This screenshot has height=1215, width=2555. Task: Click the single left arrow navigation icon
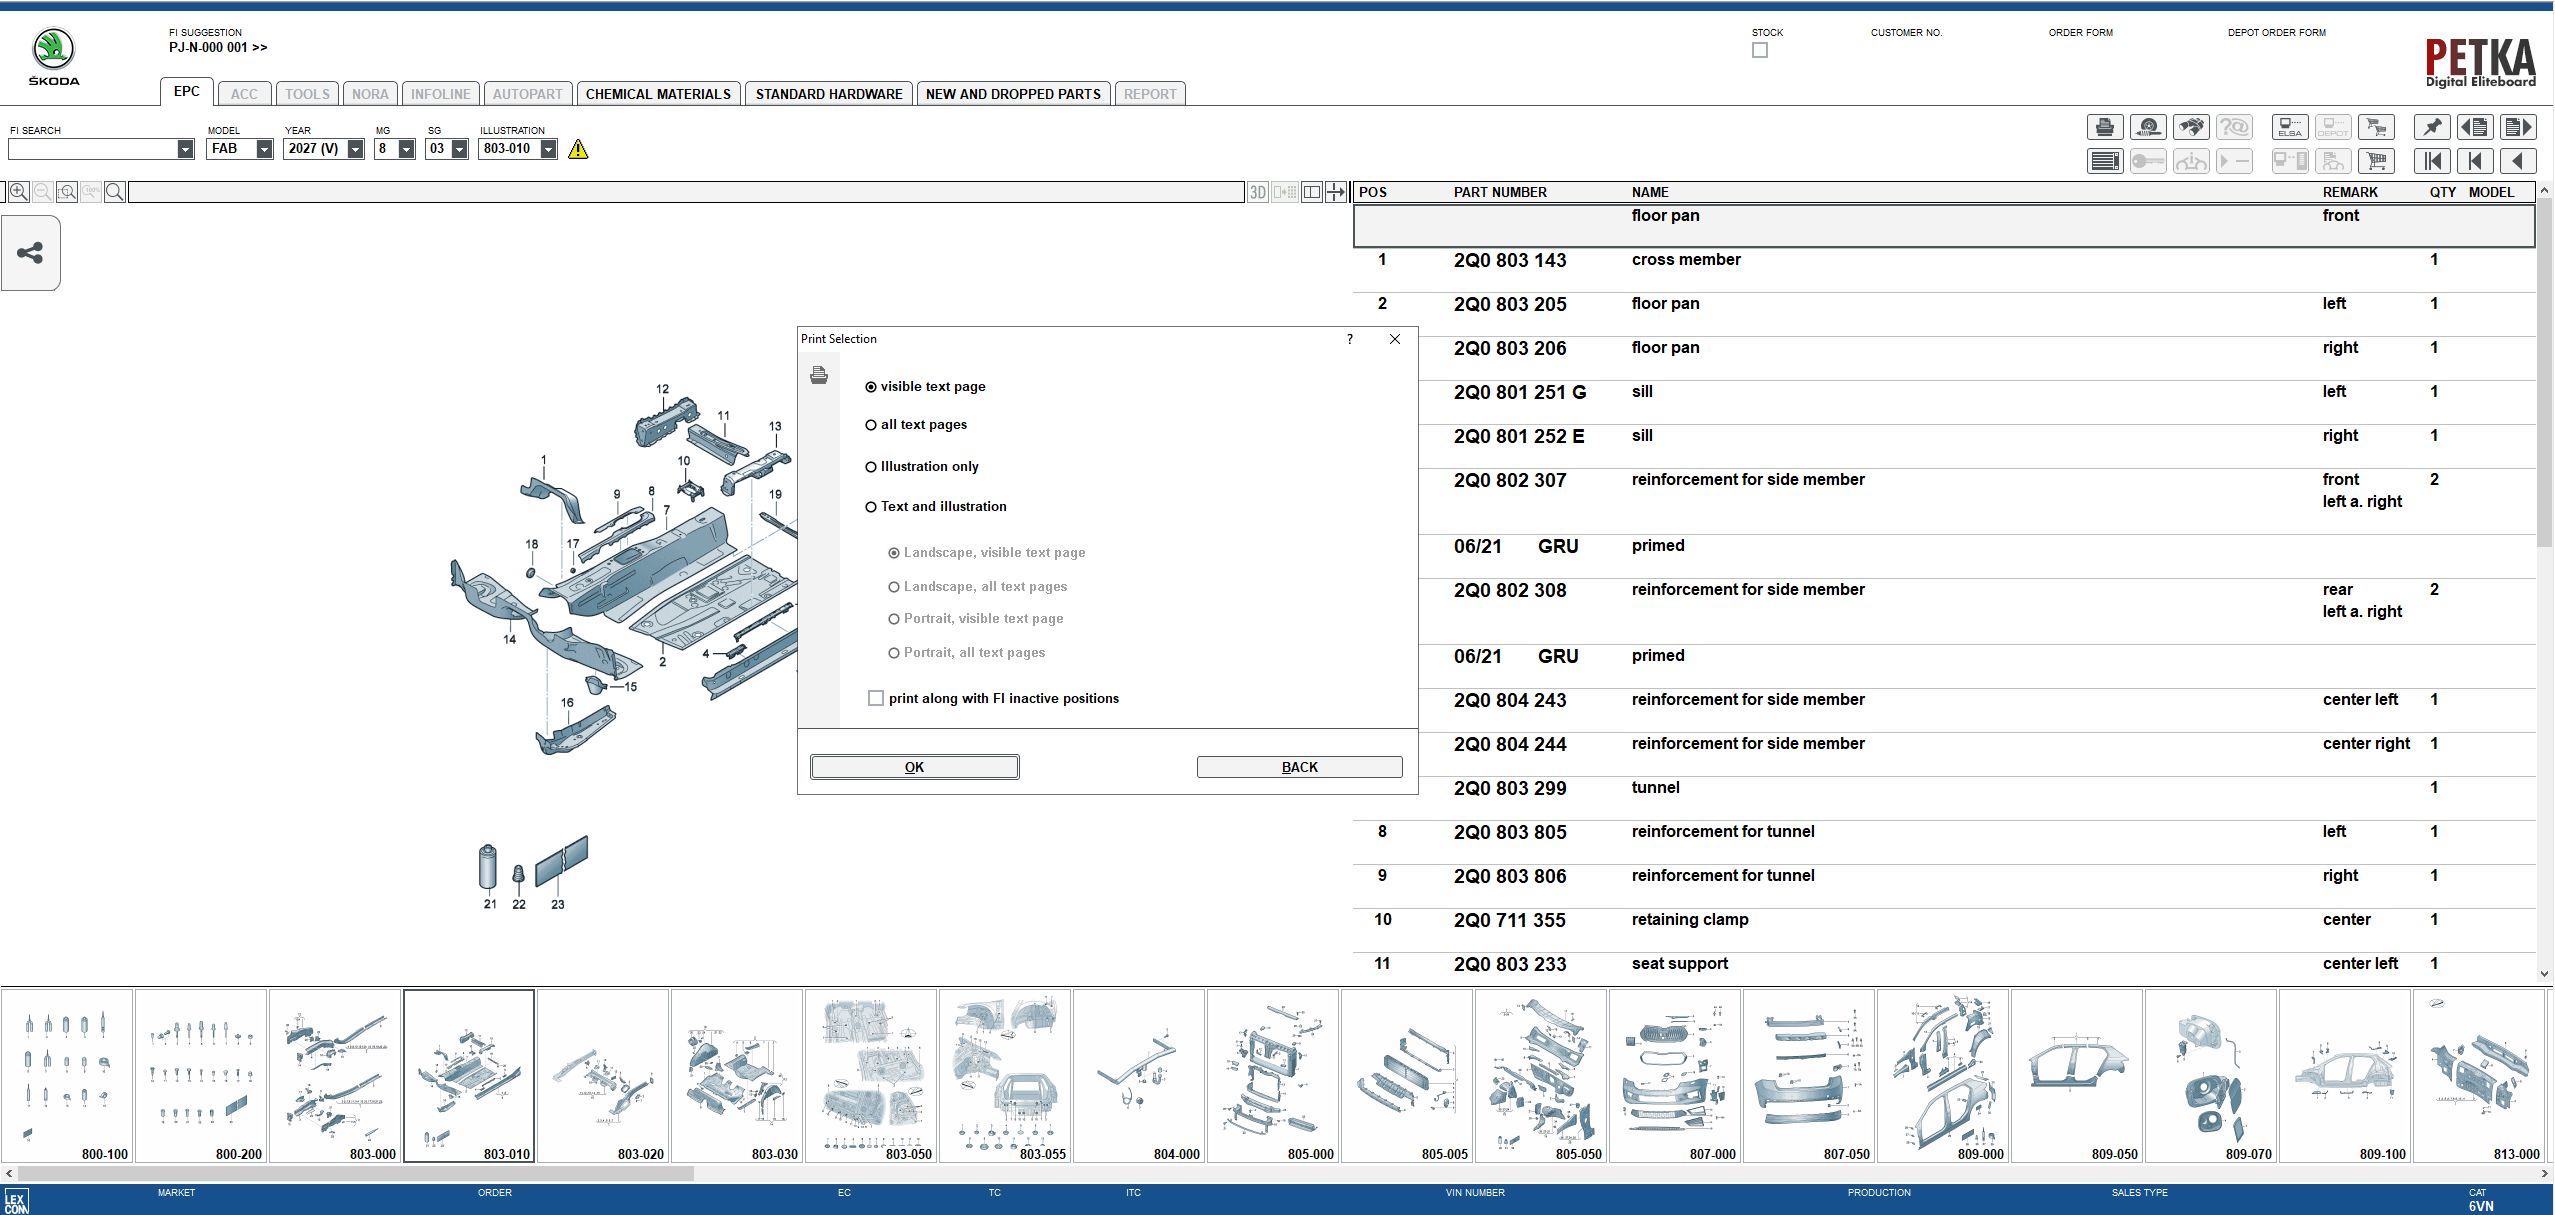click(x=2518, y=161)
